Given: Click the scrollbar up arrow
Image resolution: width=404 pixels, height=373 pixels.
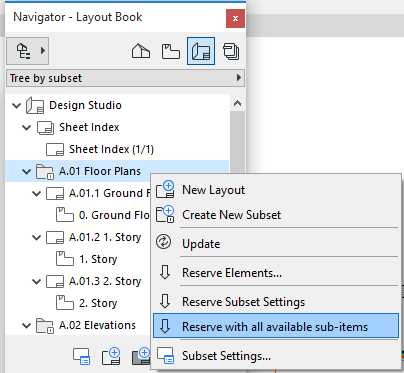Looking at the screenshot, I should pos(237,103).
